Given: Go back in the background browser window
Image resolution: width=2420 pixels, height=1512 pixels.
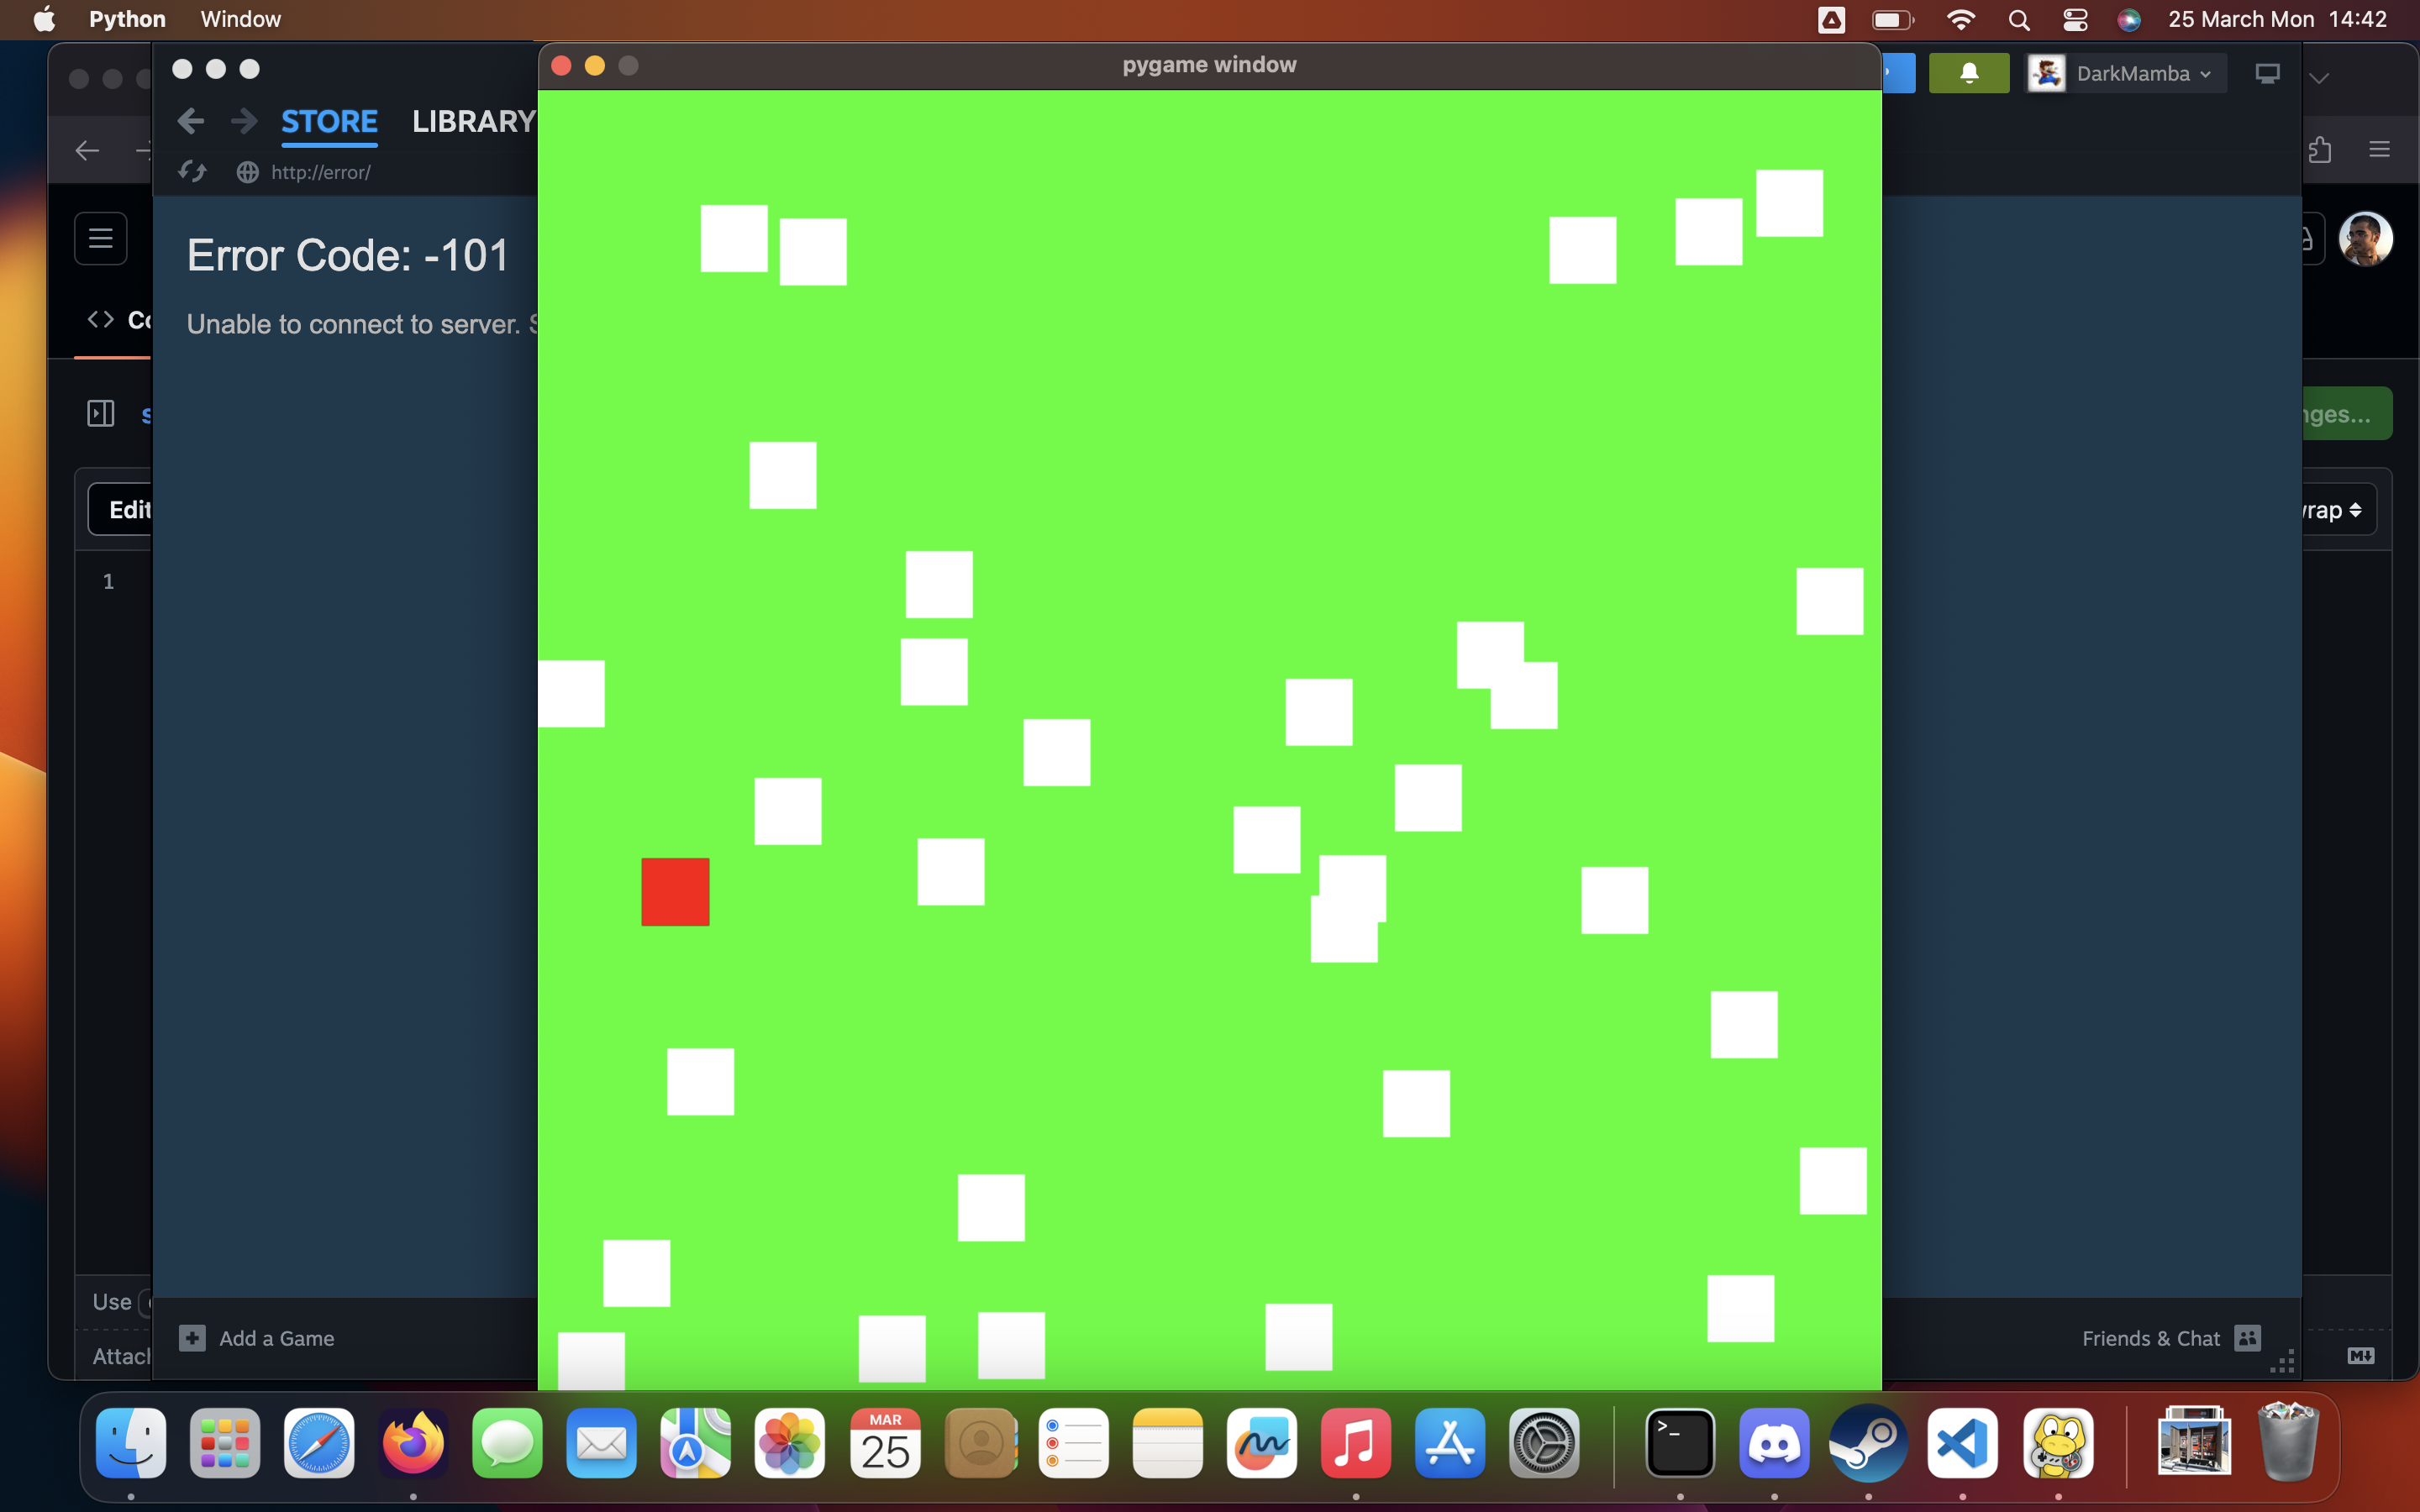Looking at the screenshot, I should (88, 150).
